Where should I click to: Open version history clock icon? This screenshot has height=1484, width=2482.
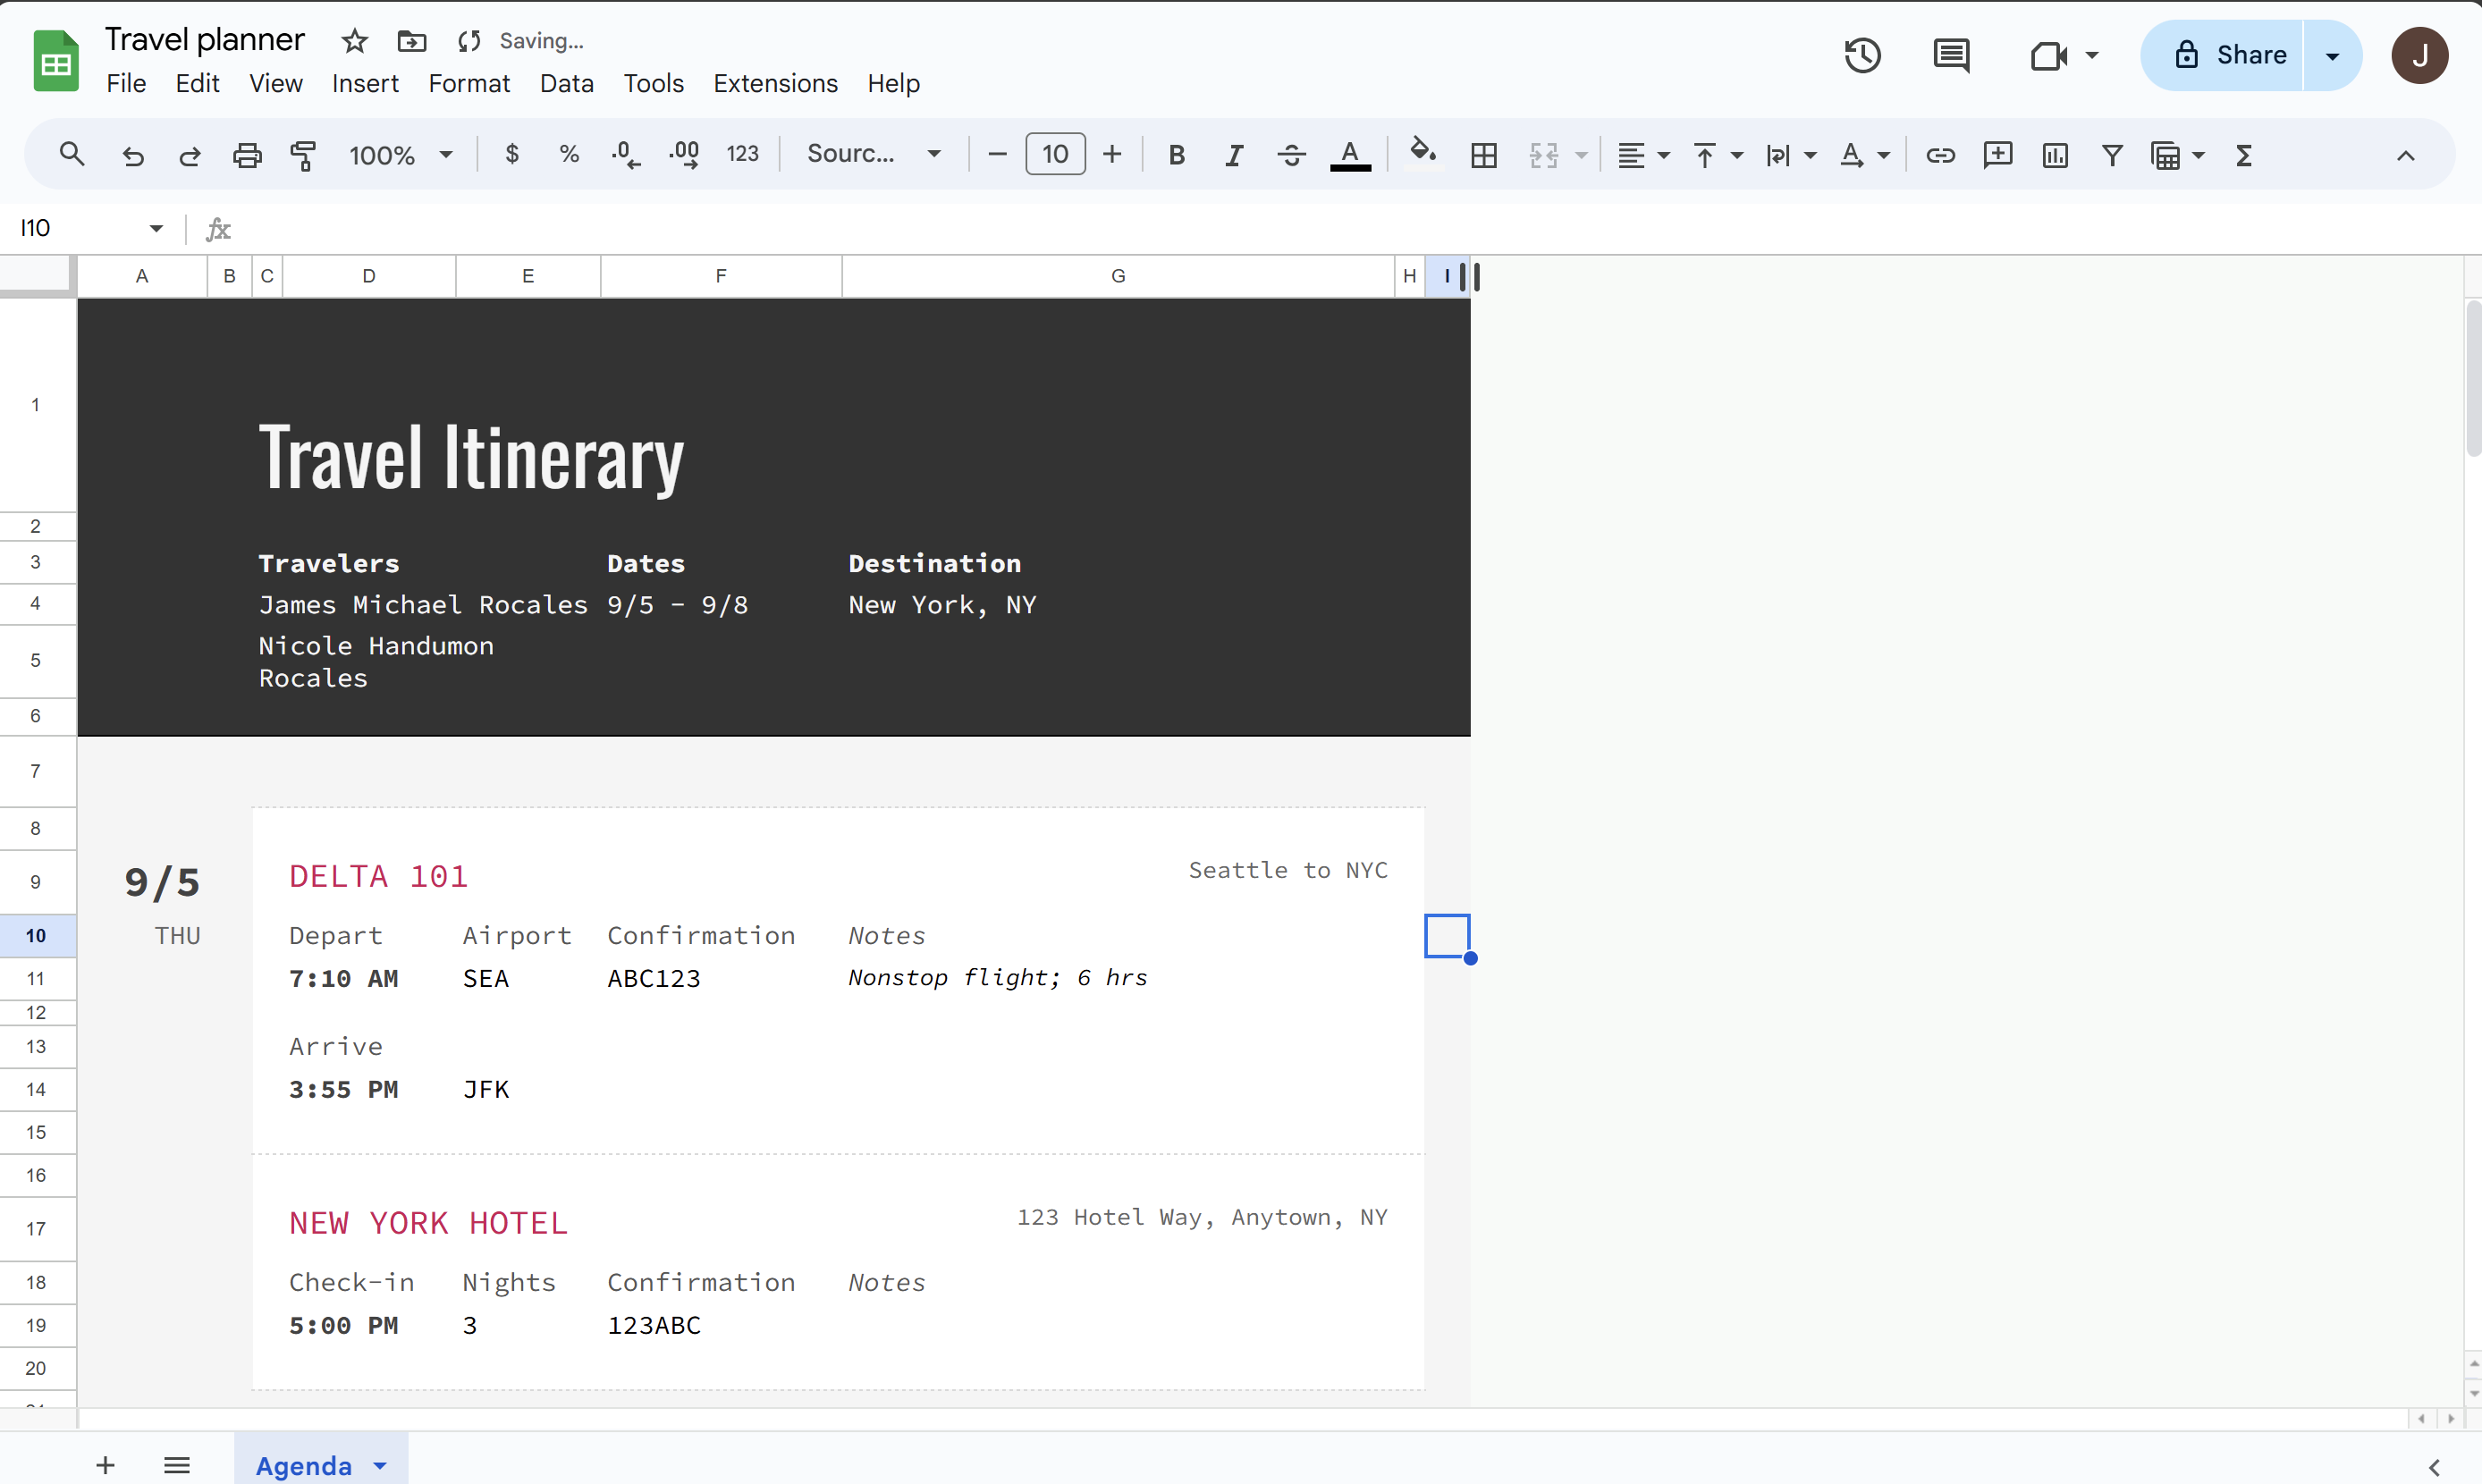(1862, 55)
